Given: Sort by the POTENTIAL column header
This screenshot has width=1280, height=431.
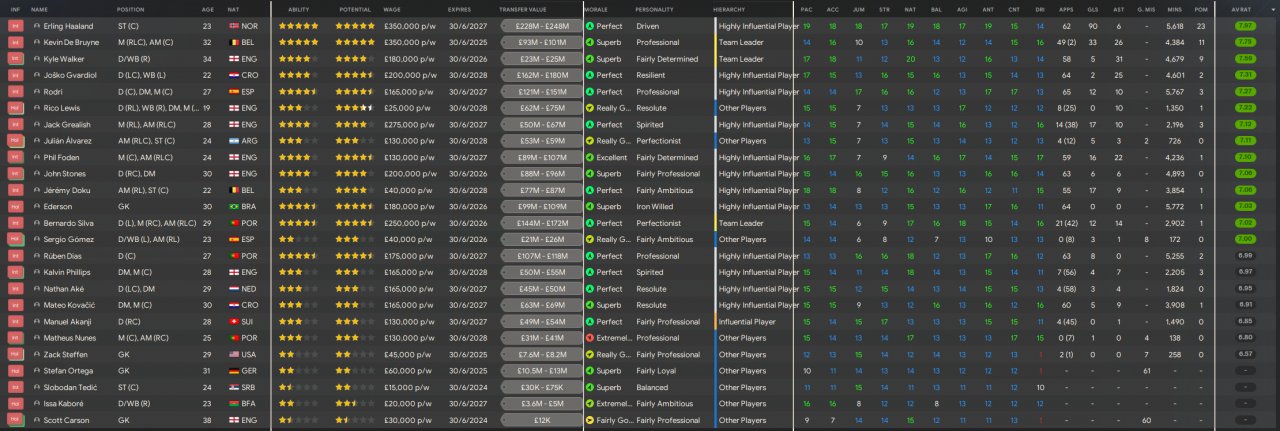Looking at the screenshot, I should pos(355,8).
